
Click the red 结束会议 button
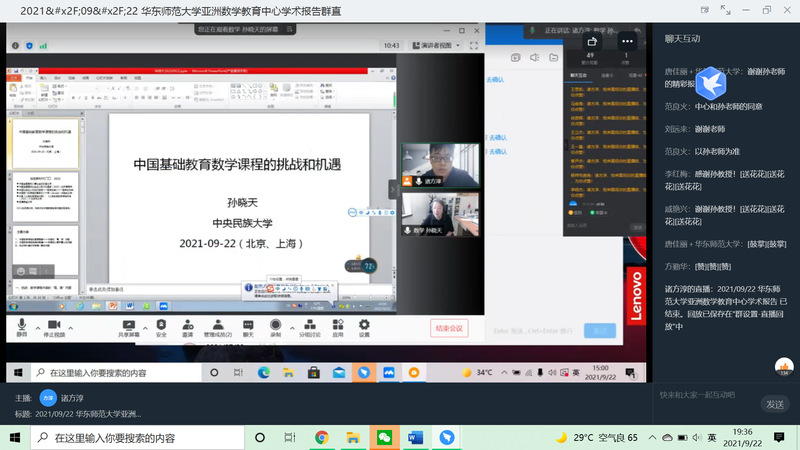[x=449, y=328]
